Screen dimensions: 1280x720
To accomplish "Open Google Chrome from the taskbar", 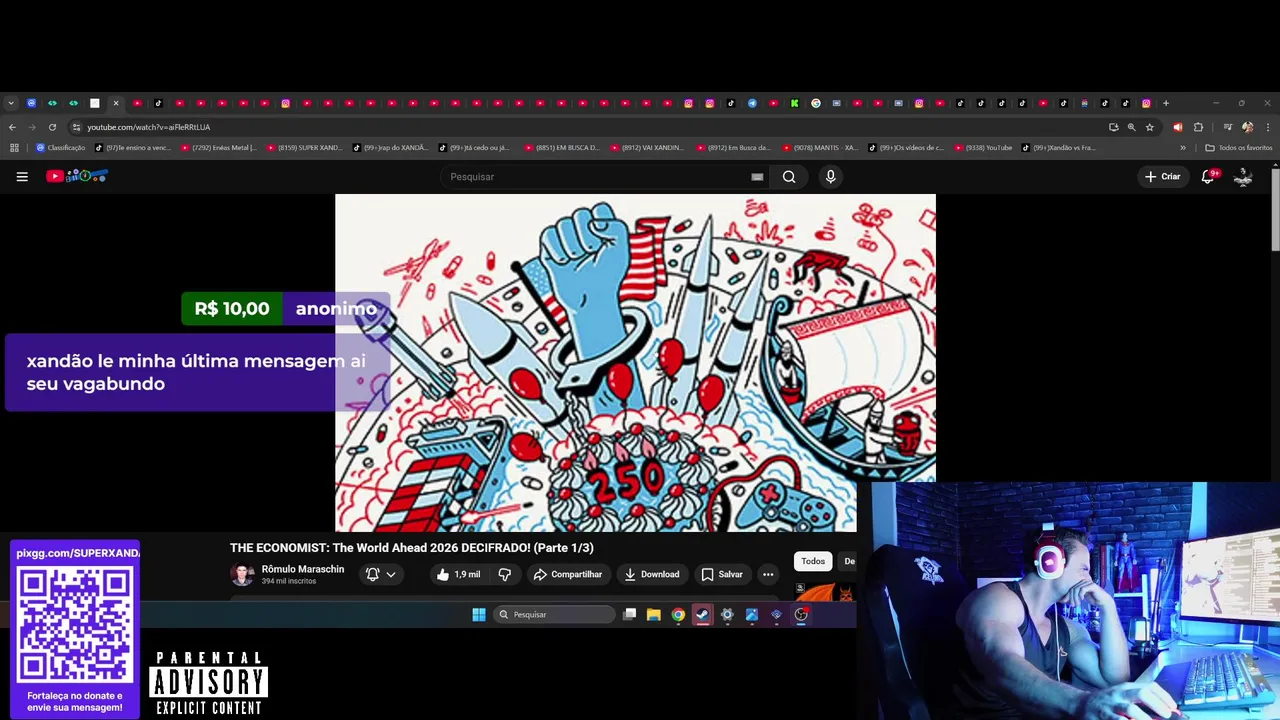I will point(678,615).
